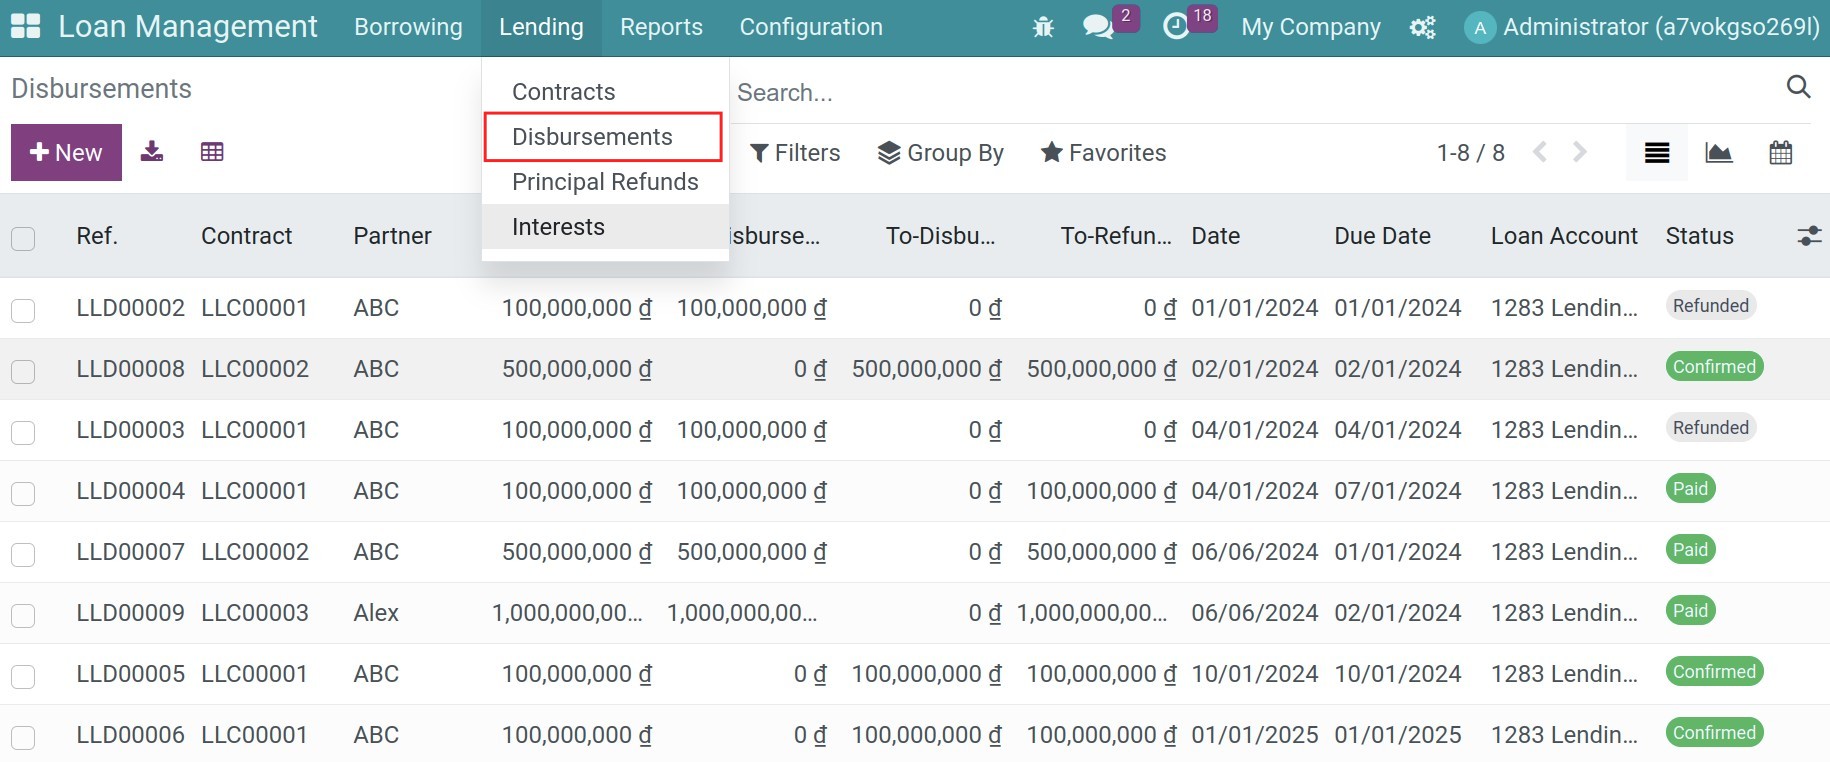The height and width of the screenshot is (762, 1830).
Task: Click the Disbursements breadcrumb title
Action: click(101, 89)
